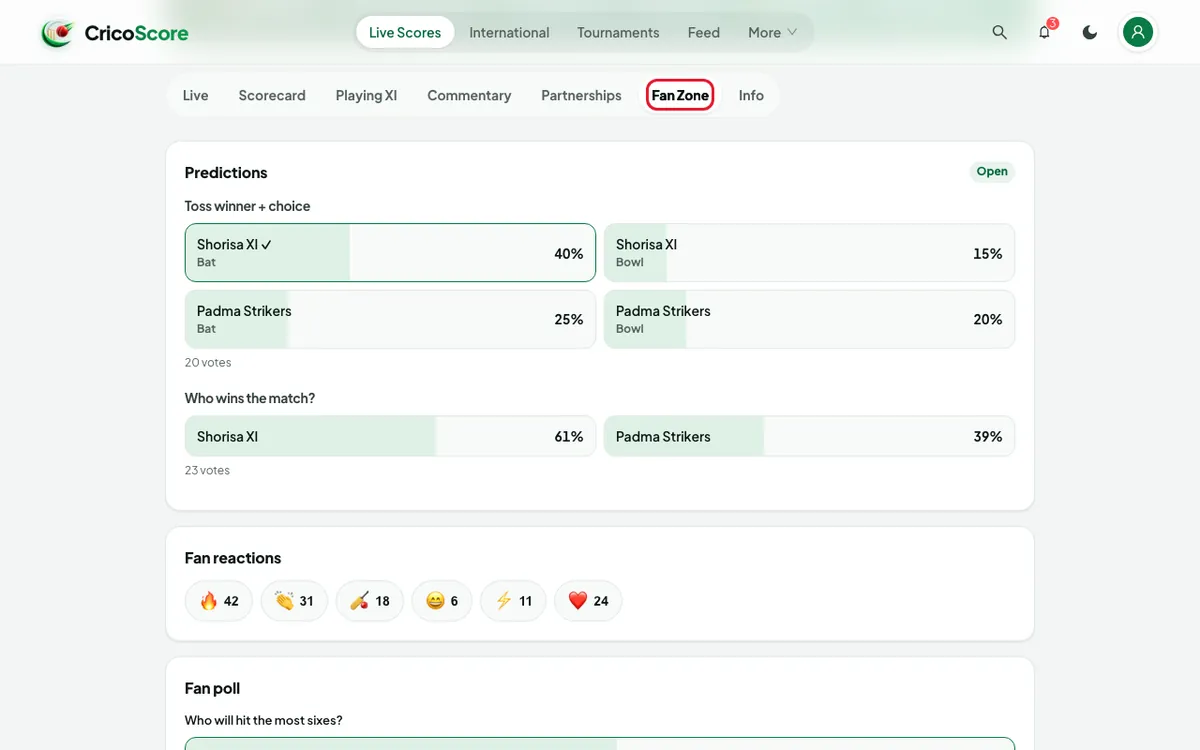Switch to the Scorecard tab

[x=272, y=95]
